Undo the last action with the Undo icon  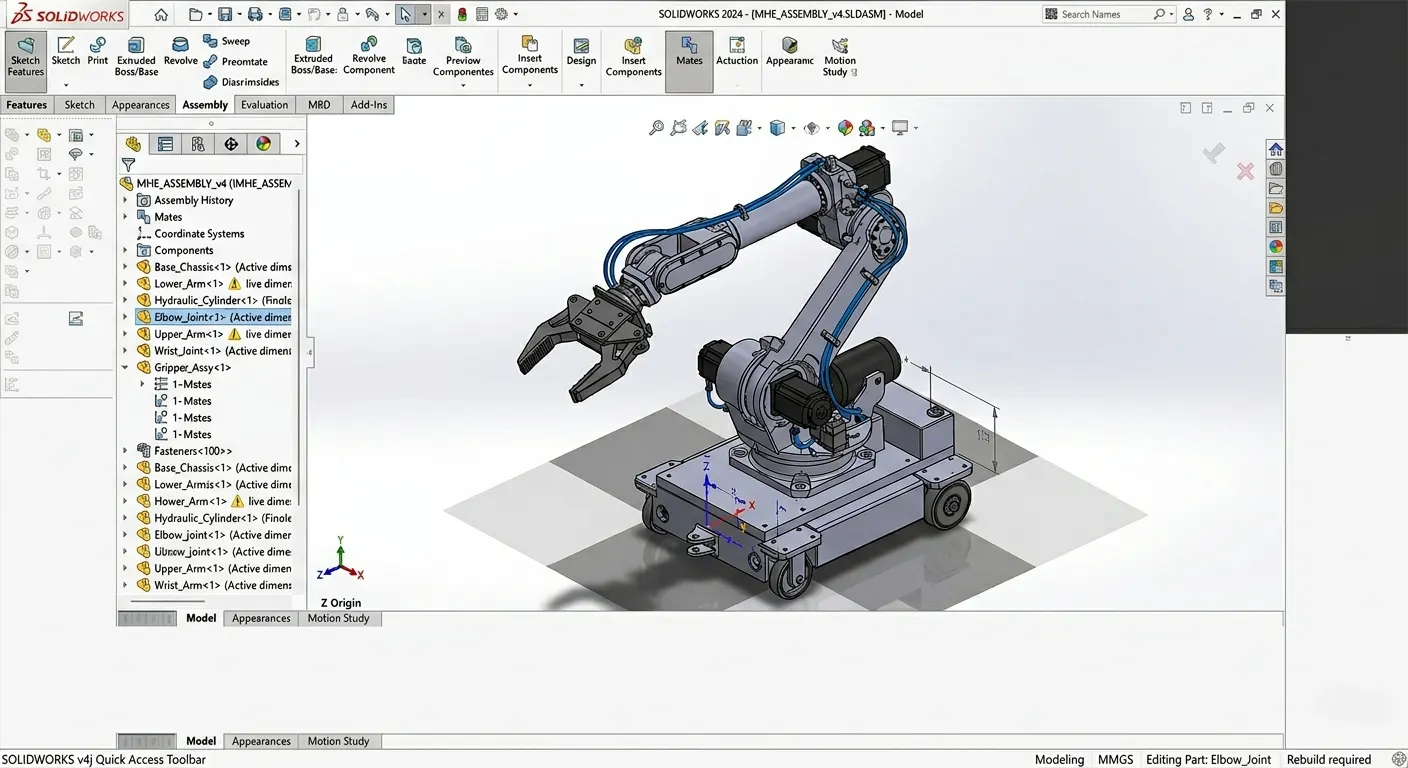click(313, 14)
